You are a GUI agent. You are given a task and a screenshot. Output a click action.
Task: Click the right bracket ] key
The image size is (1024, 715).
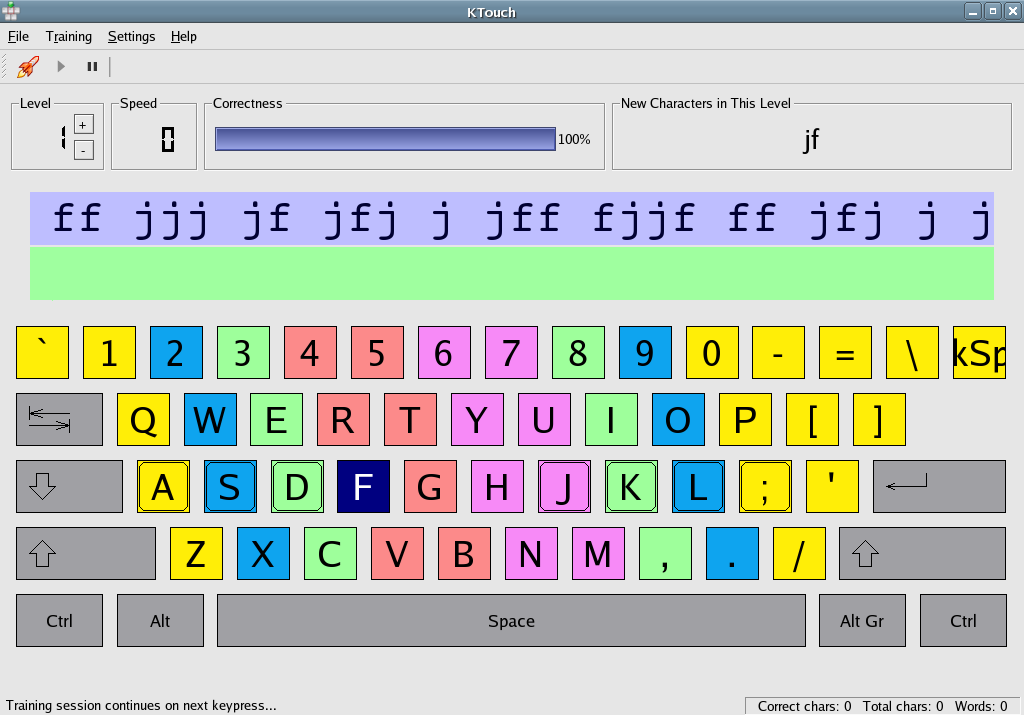(879, 419)
